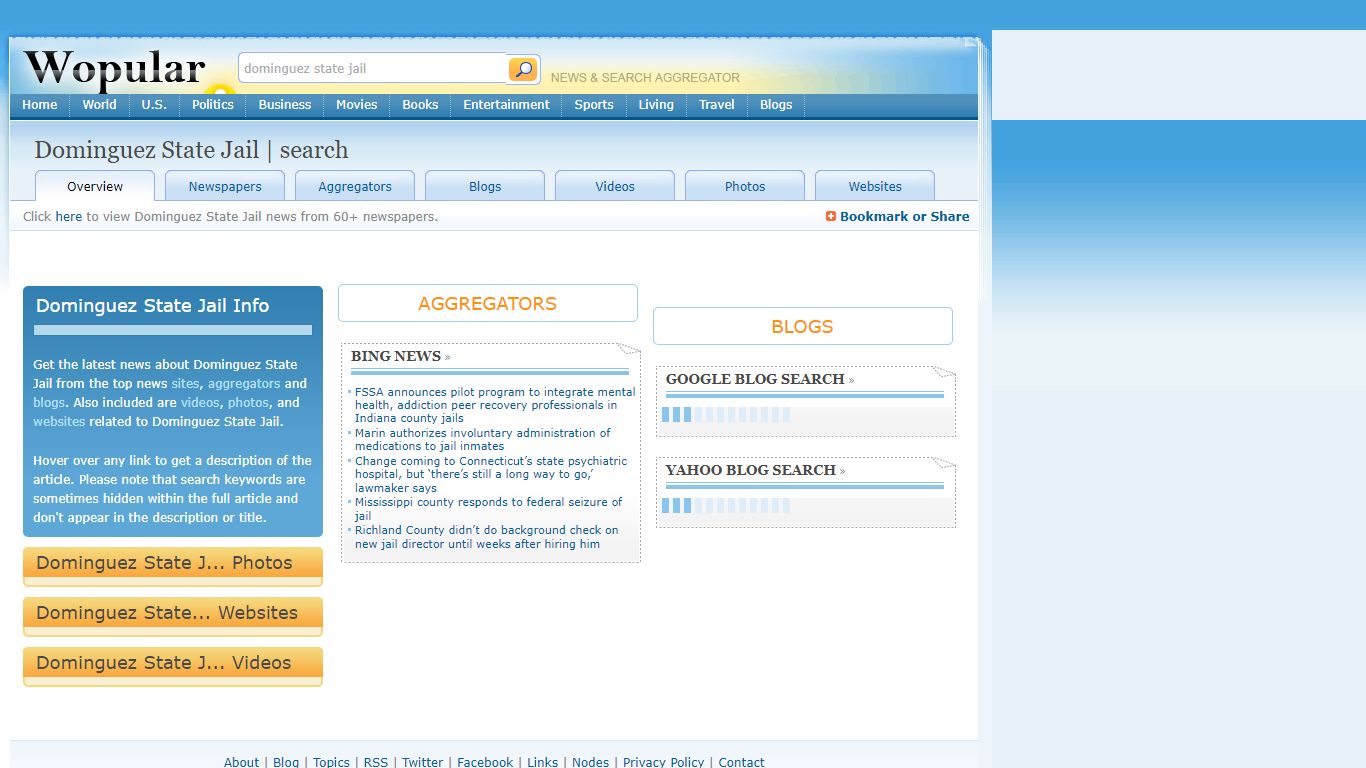
Task: Open the 'photos' link in info box
Action: pyautogui.click(x=248, y=403)
